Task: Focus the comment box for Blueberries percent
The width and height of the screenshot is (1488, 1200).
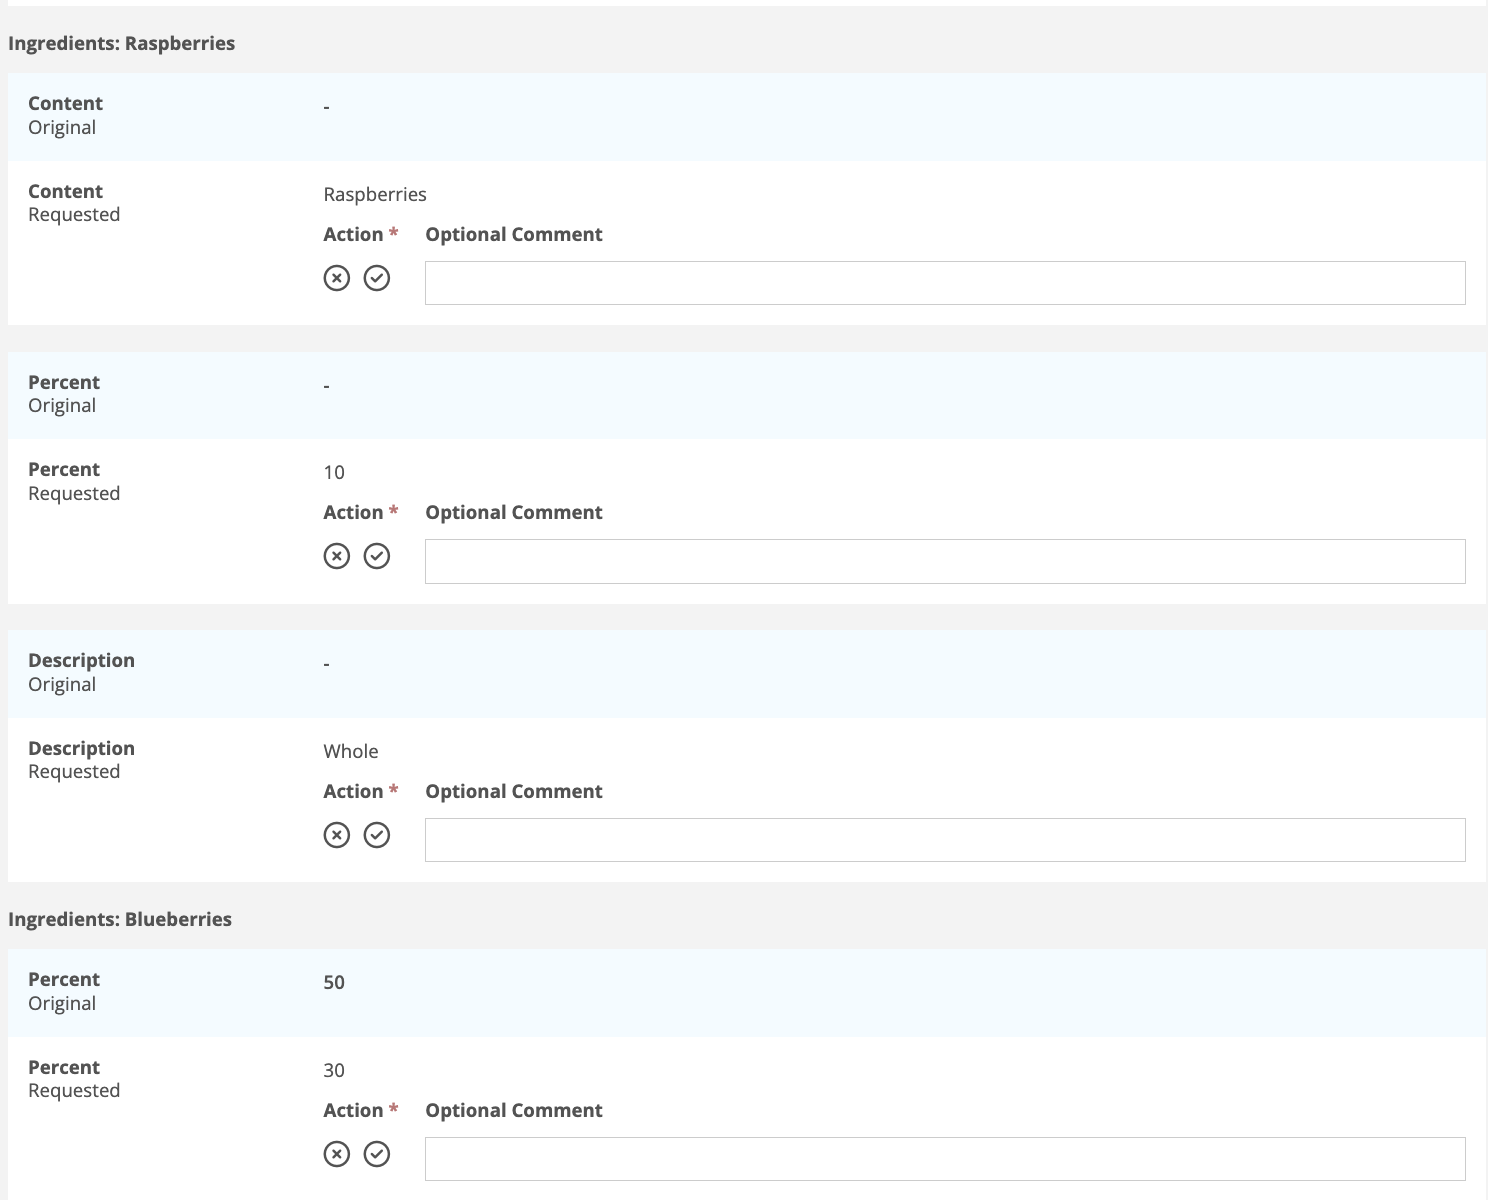Action: tap(944, 1159)
